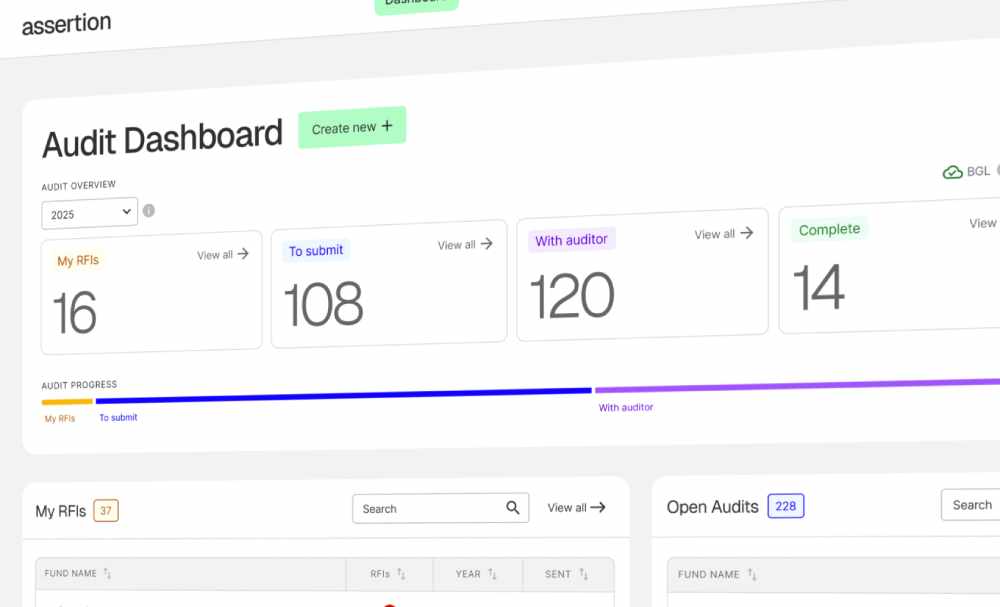
Task: Click View all on the To submit card
Action: click(465, 244)
